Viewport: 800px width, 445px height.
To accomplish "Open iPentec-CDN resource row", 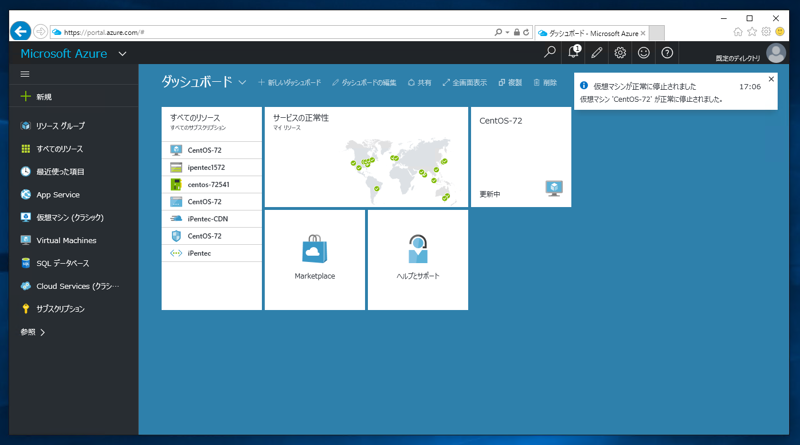I will 212,219.
